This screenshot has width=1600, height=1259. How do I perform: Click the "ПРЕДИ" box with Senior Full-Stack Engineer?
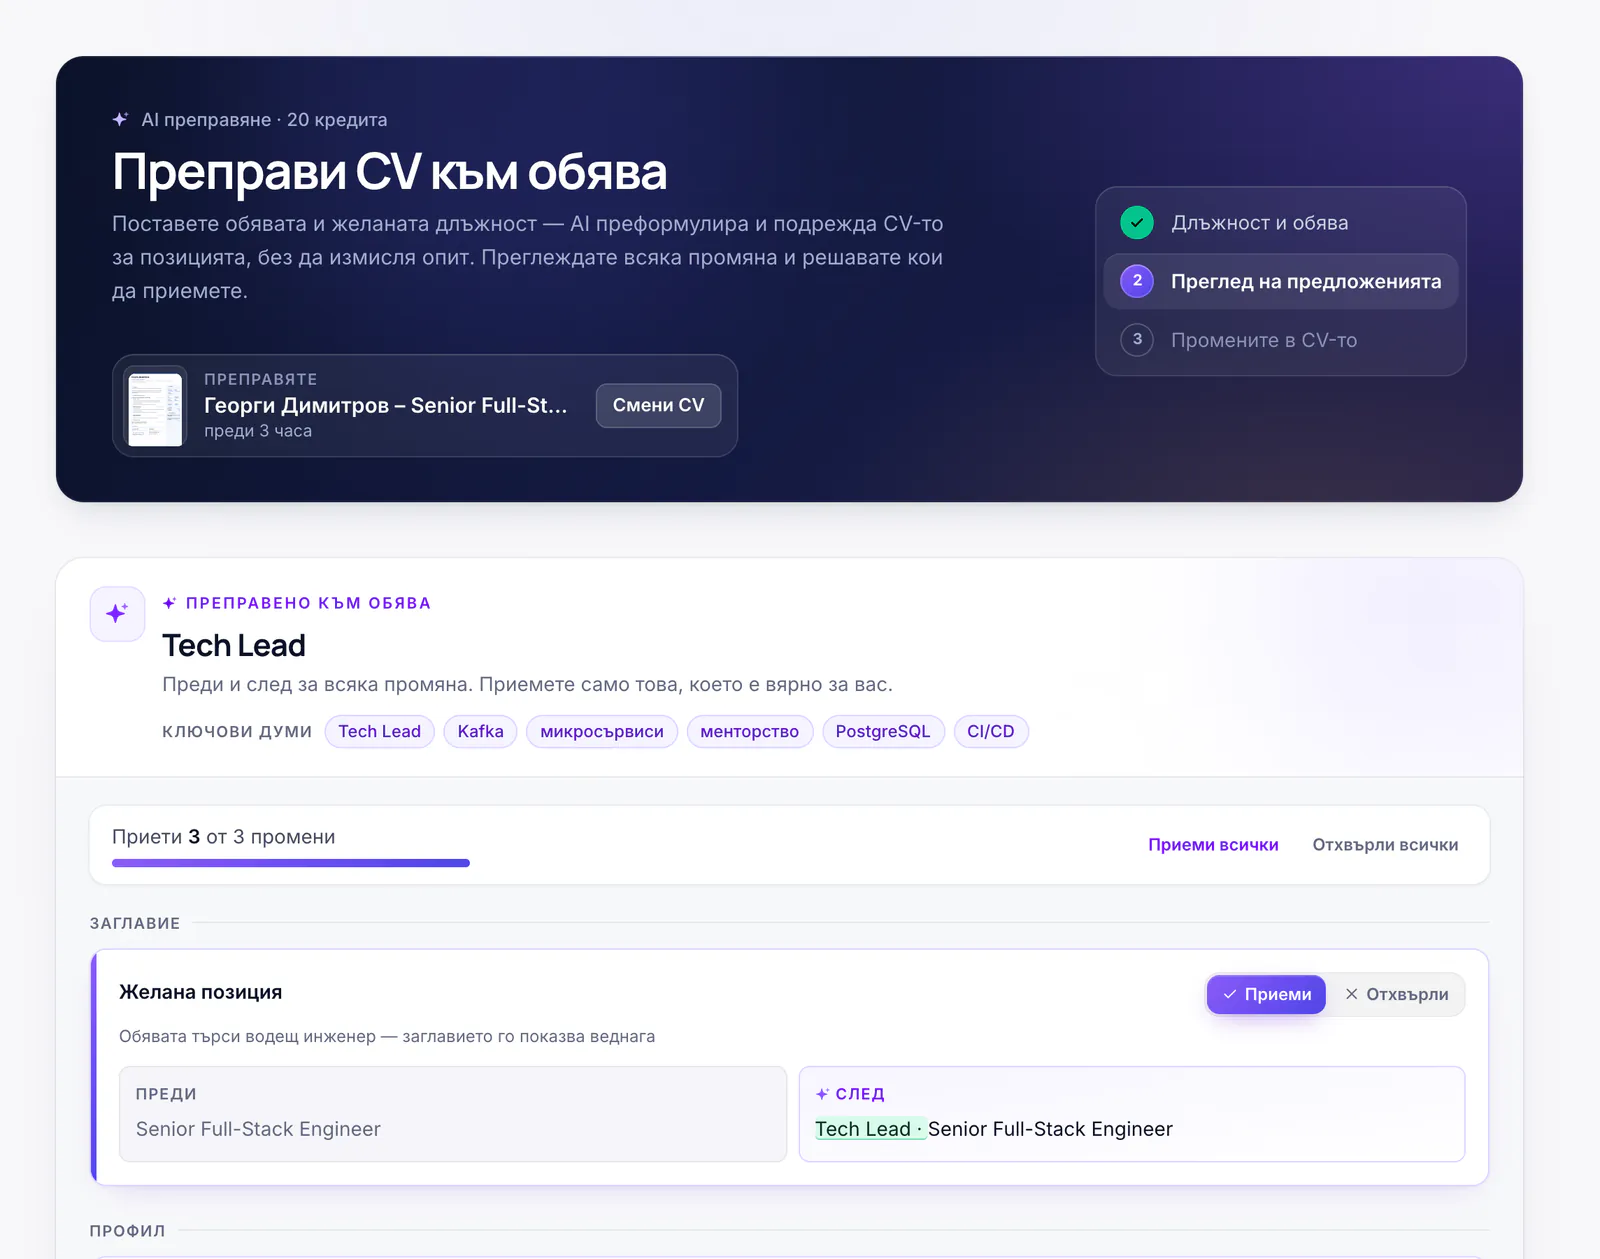453,1114
